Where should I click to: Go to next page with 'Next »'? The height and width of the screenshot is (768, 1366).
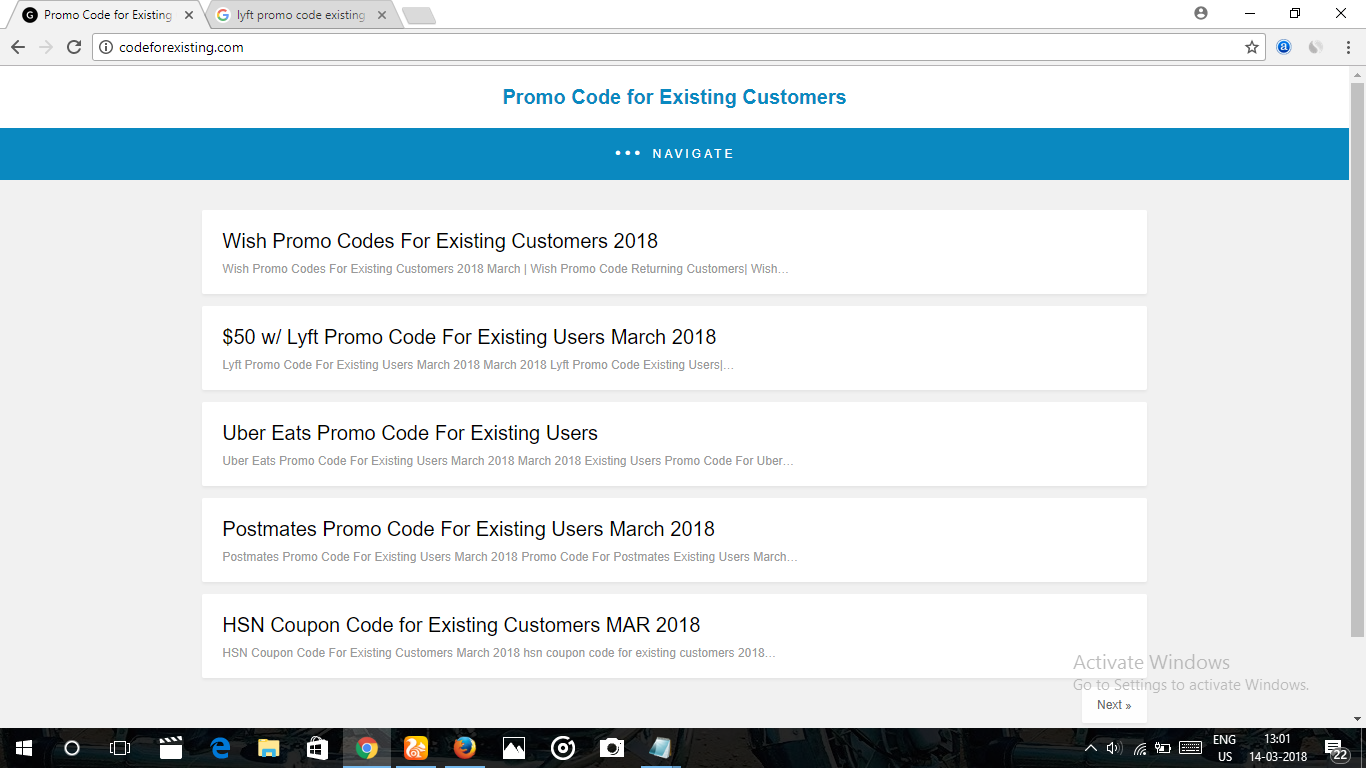[1114, 705]
